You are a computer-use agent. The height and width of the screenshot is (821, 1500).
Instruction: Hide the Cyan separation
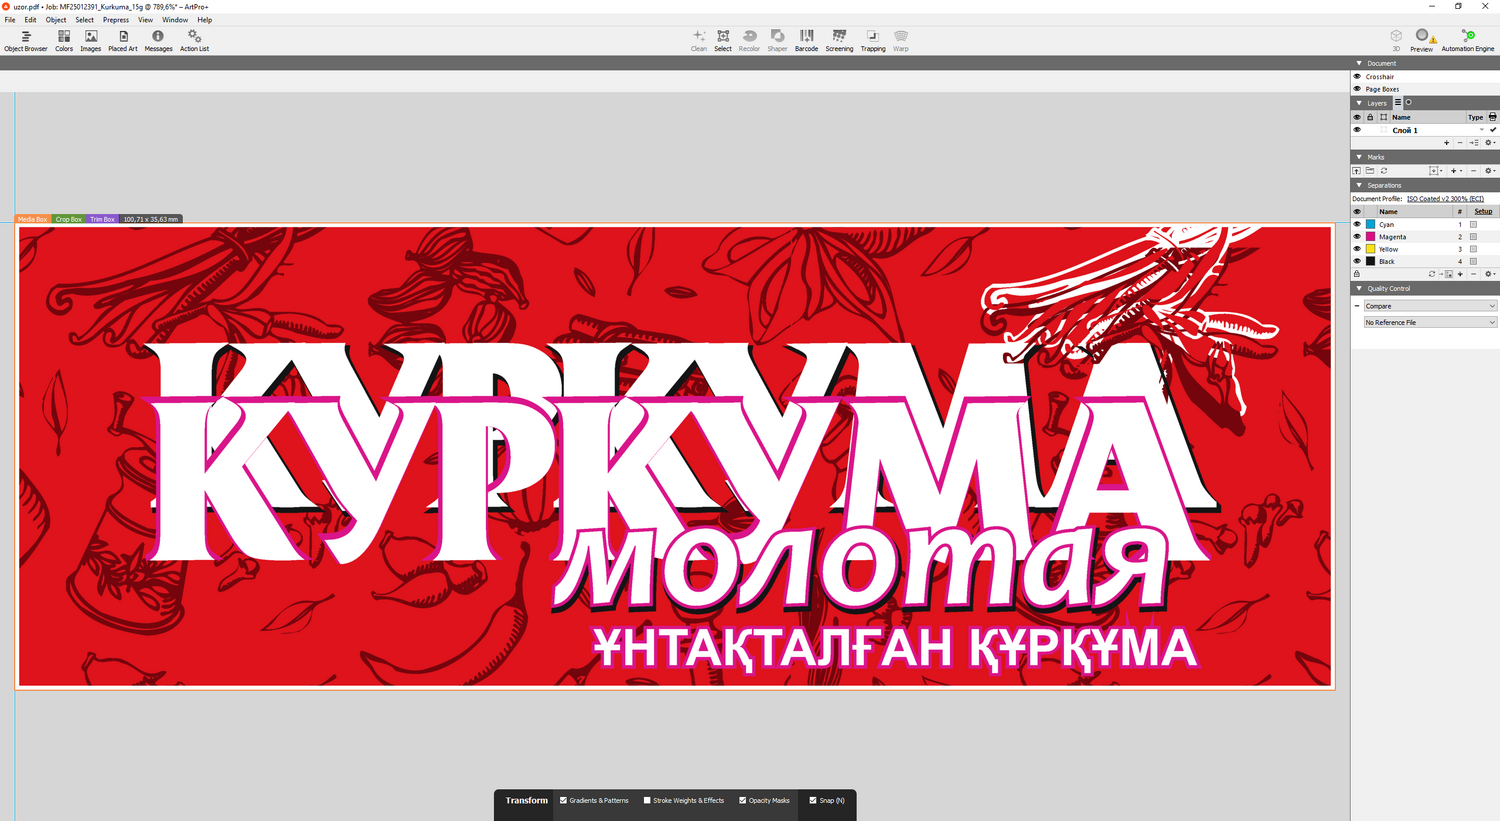1357,225
